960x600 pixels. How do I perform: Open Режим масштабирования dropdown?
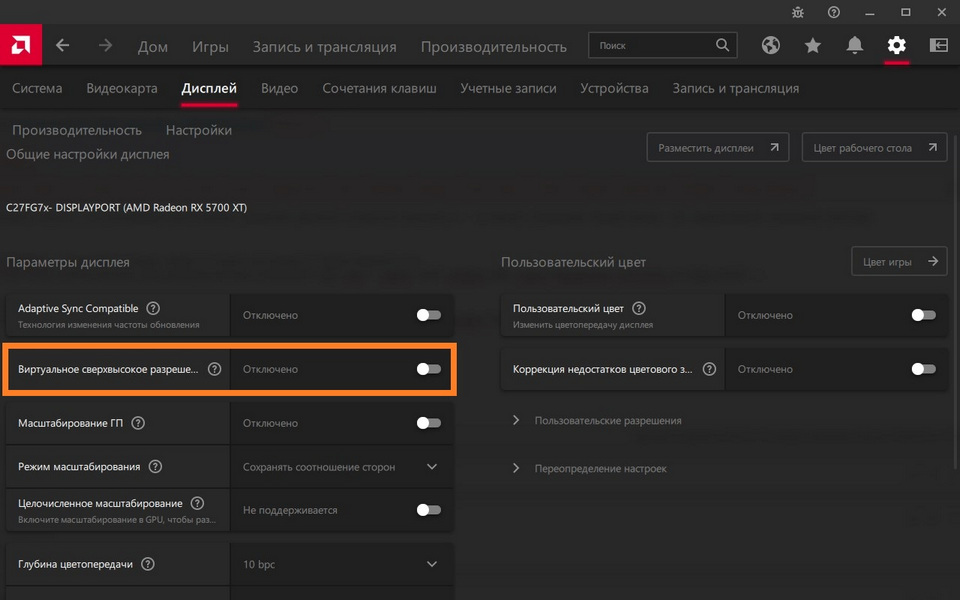342,467
